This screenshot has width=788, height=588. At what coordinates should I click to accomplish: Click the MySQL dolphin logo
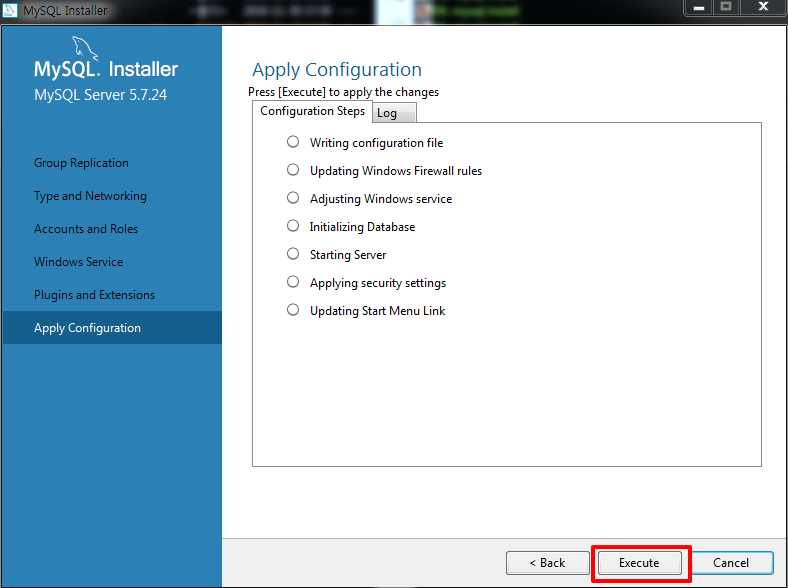[x=85, y=49]
